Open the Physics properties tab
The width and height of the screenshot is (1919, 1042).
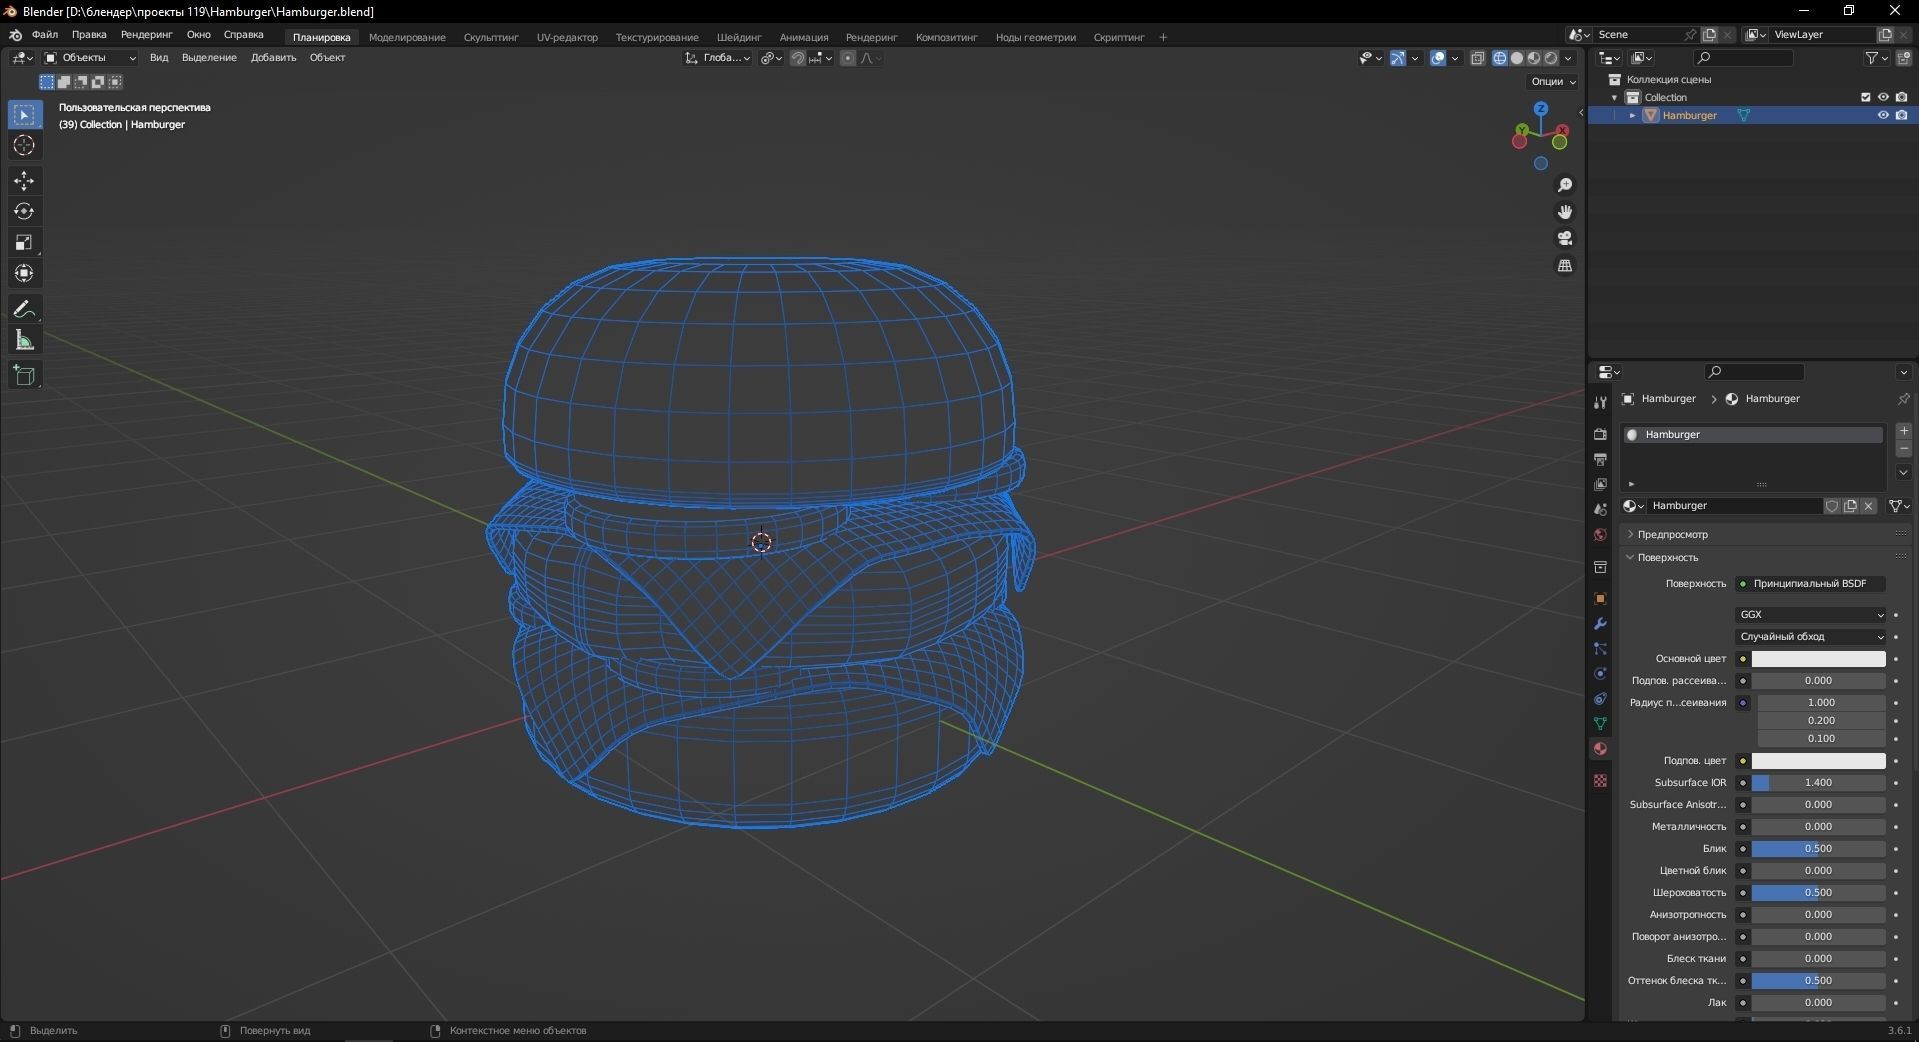click(x=1600, y=674)
